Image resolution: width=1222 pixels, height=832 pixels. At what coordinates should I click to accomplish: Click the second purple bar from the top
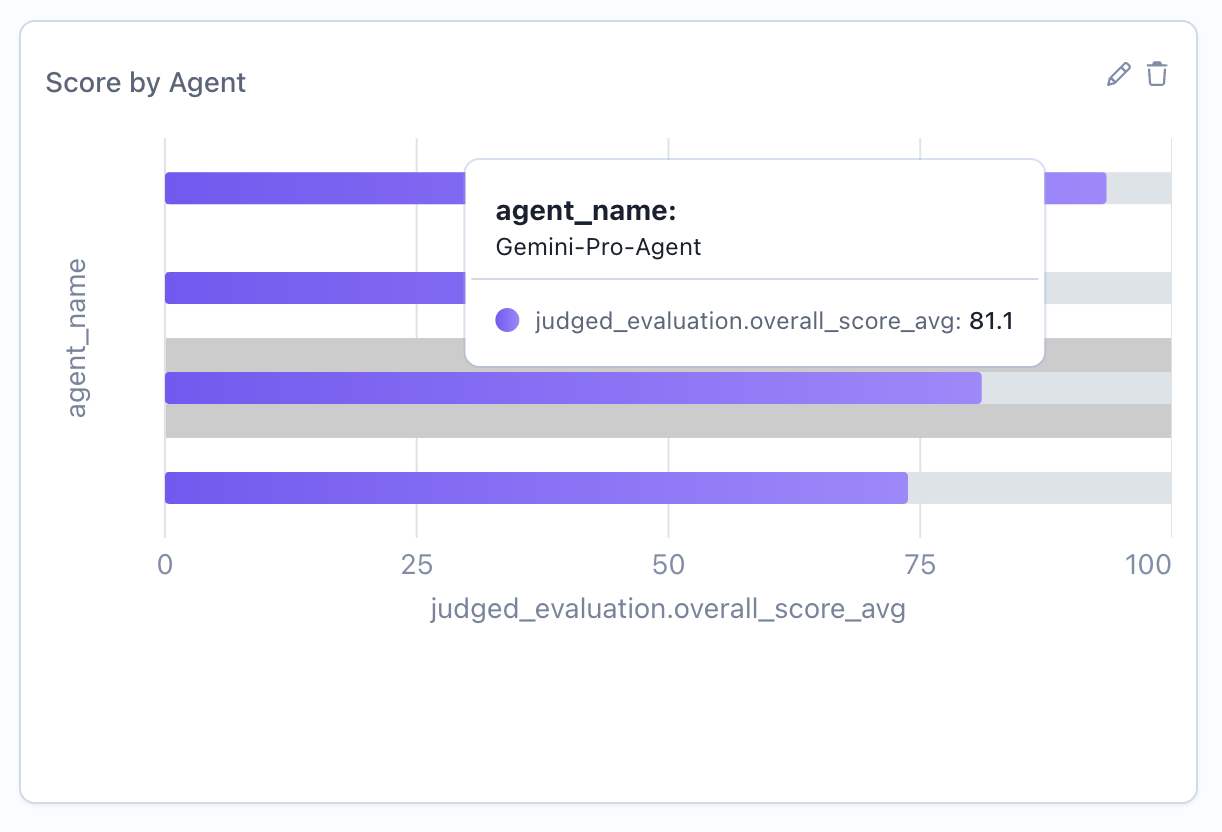[300, 288]
